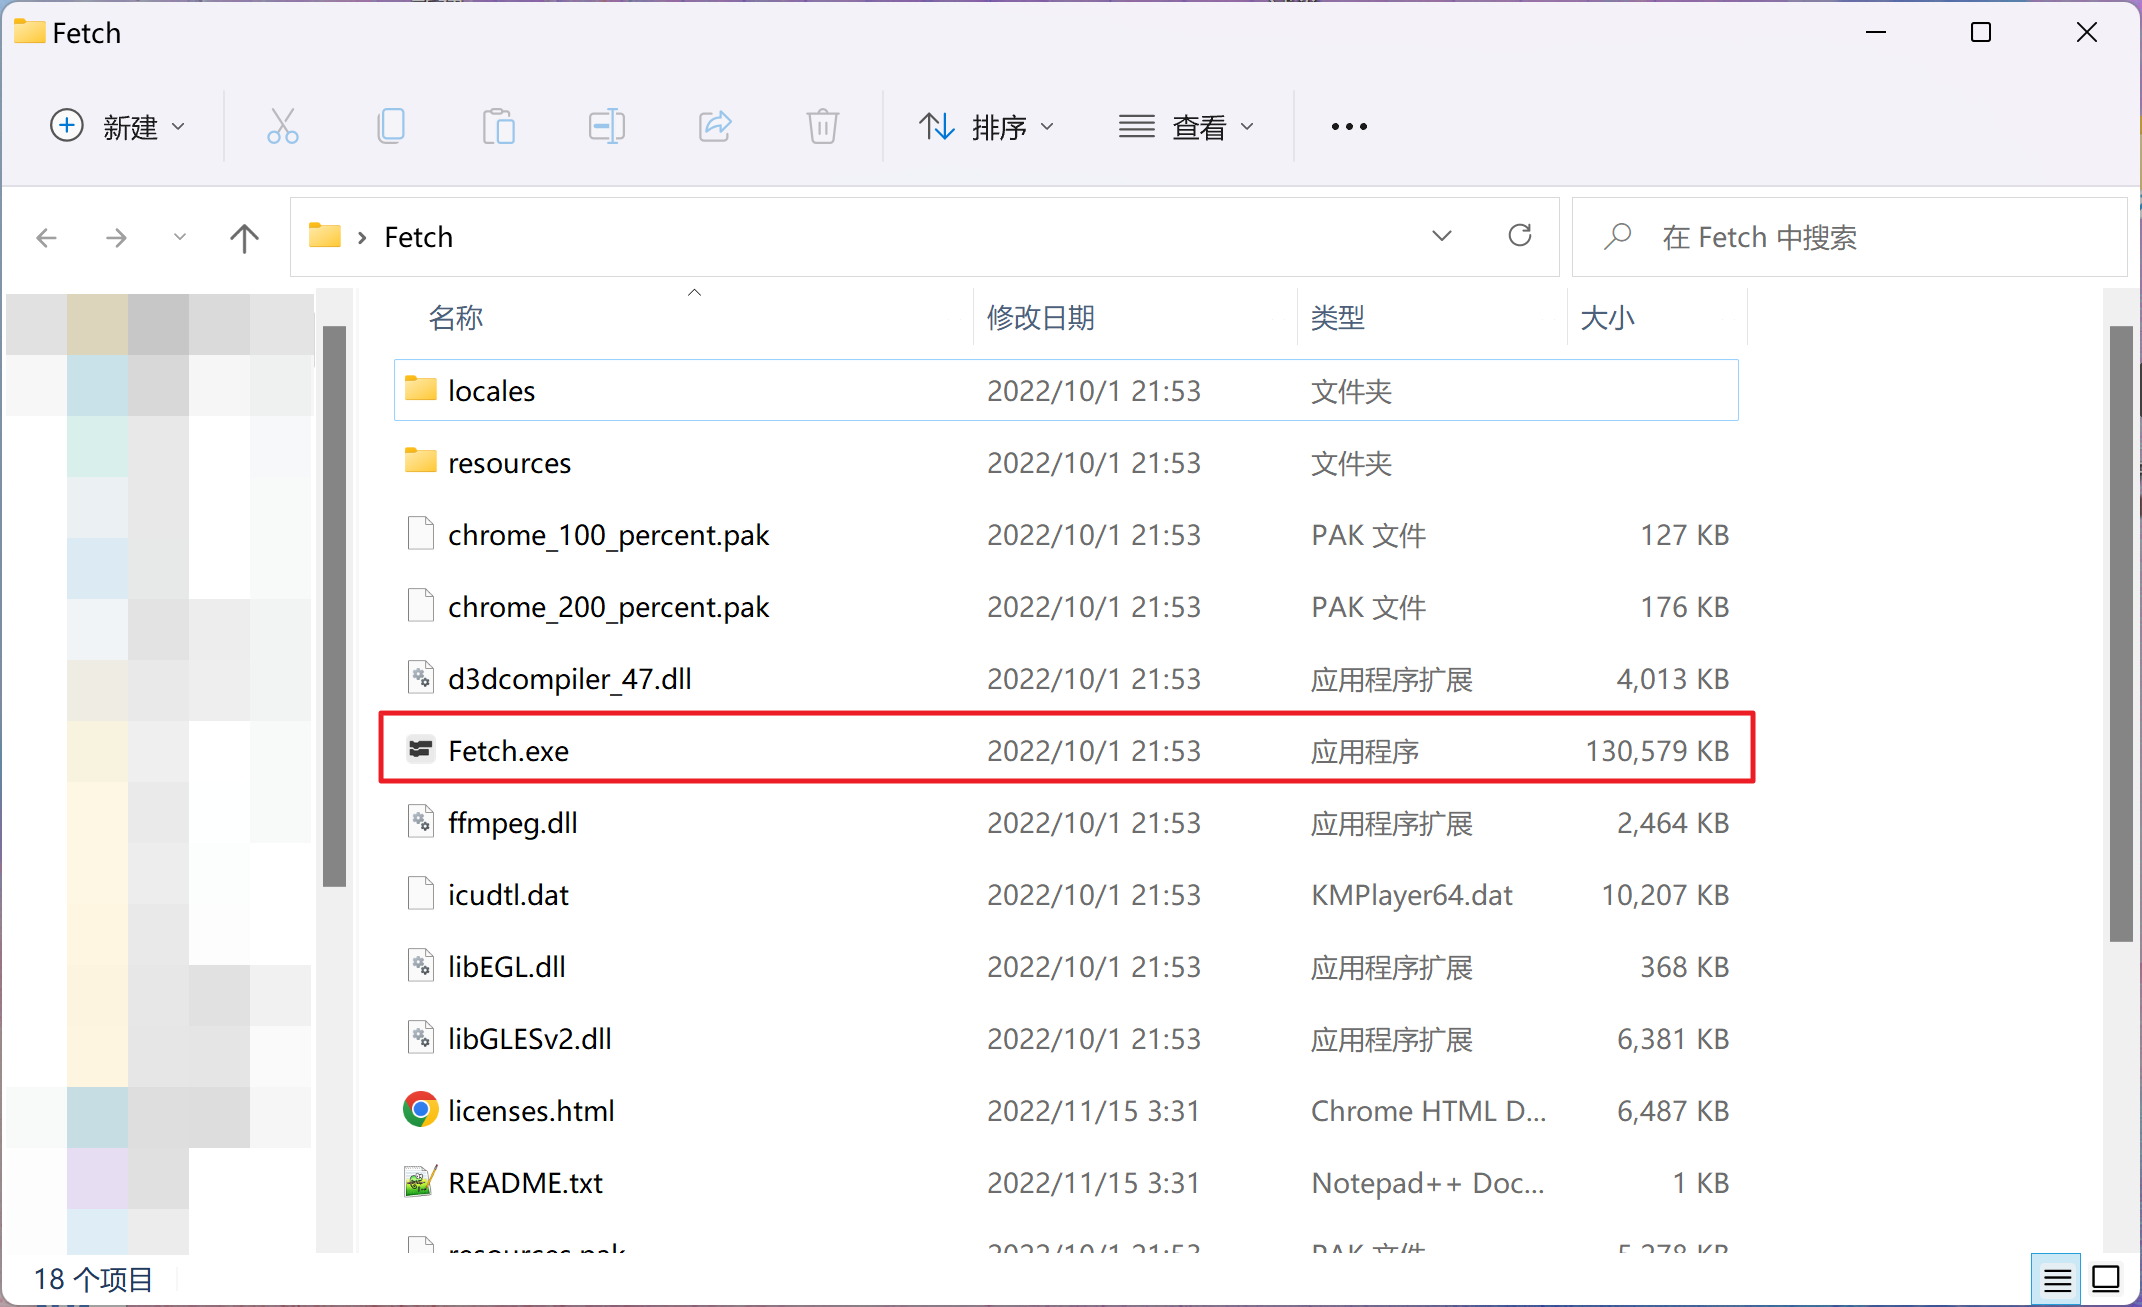Image resolution: width=2142 pixels, height=1307 pixels.
Task: Click the search magnifier icon
Action: [x=1617, y=237]
